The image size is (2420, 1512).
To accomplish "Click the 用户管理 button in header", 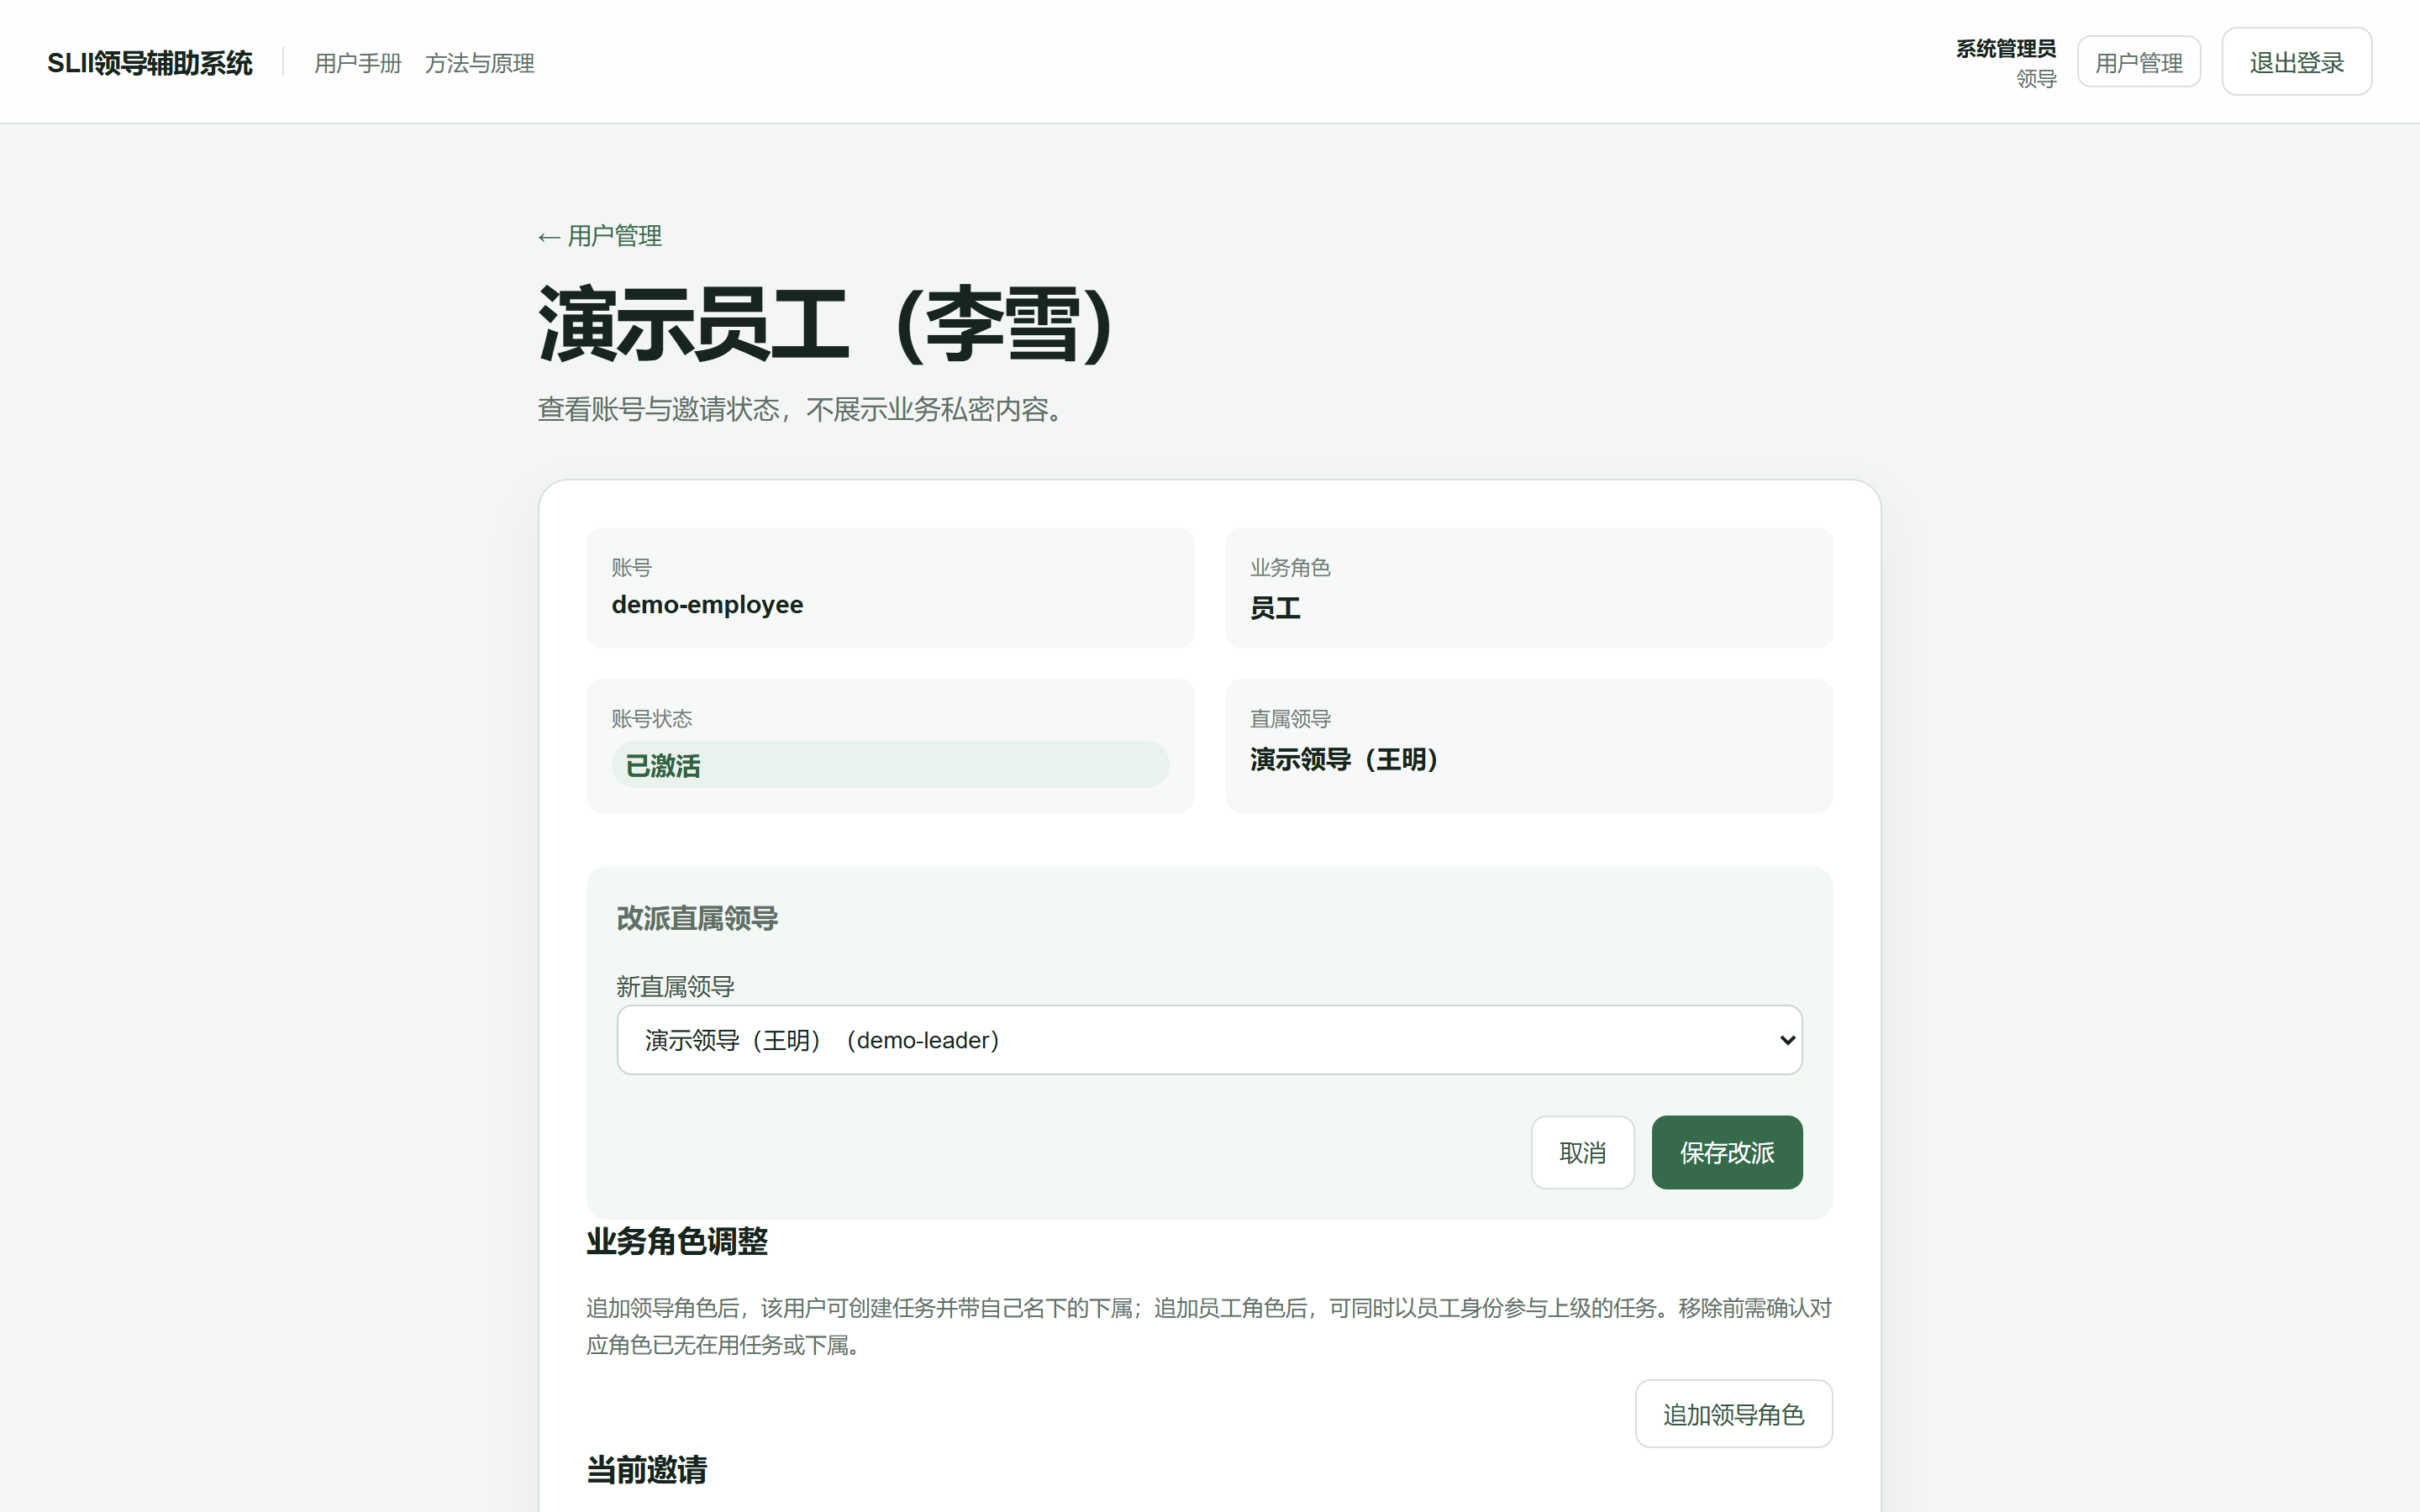I will point(2139,62).
